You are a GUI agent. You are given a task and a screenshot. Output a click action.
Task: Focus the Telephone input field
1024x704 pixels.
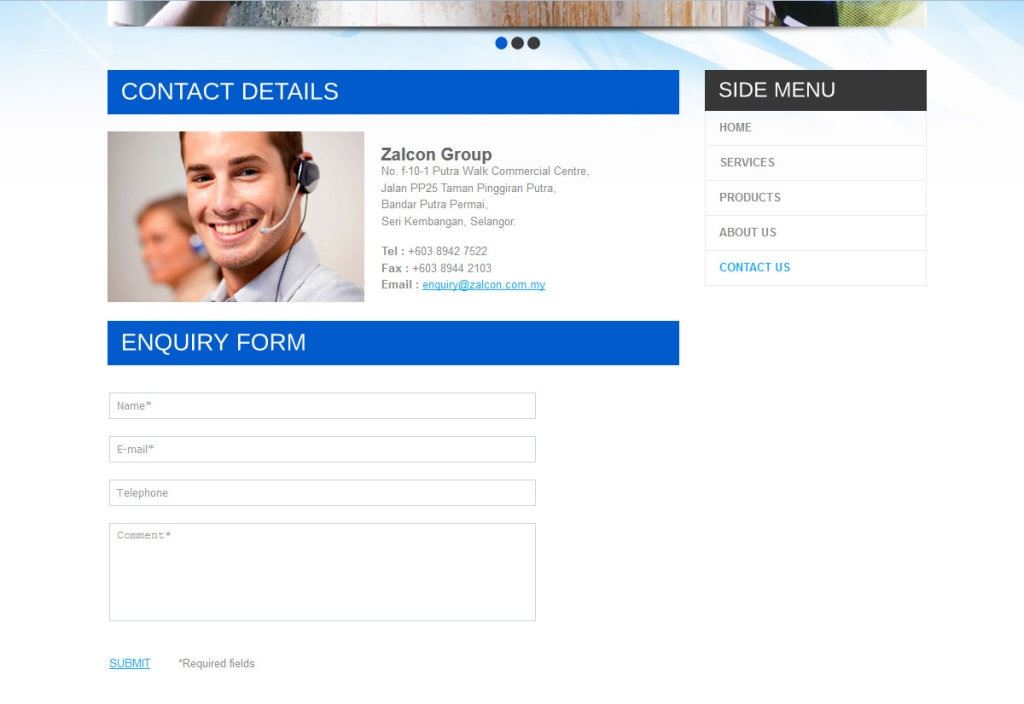point(322,493)
